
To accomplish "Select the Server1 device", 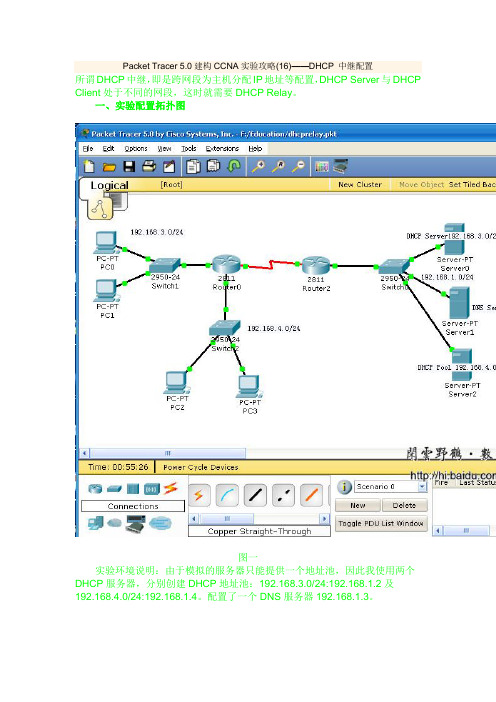I will [x=459, y=304].
